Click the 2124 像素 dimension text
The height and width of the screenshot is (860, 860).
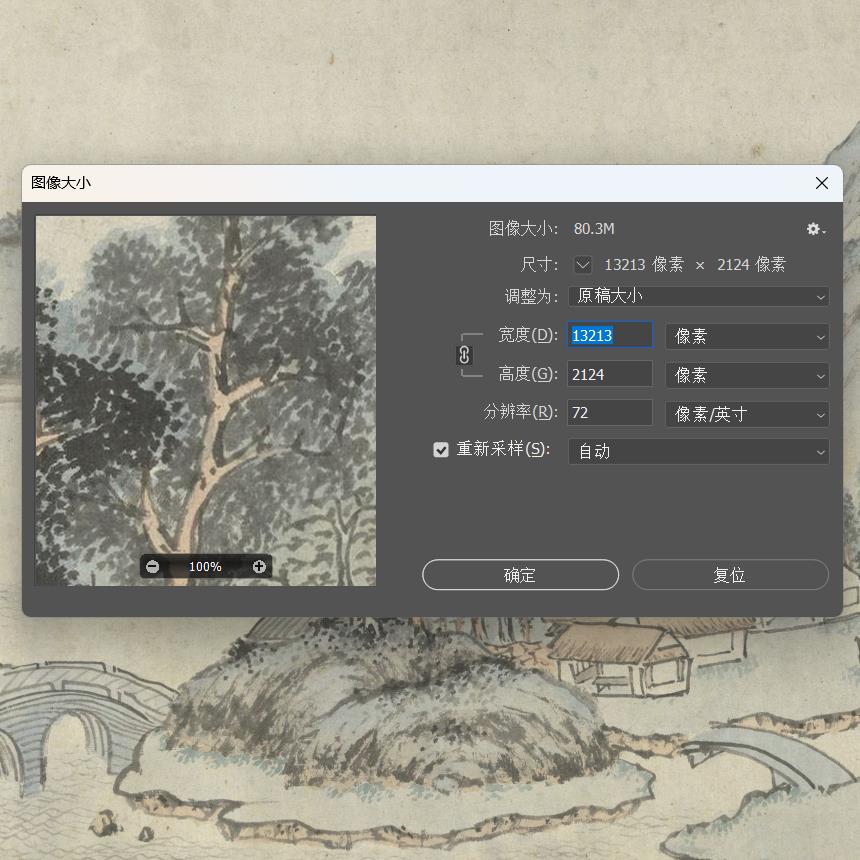click(751, 265)
